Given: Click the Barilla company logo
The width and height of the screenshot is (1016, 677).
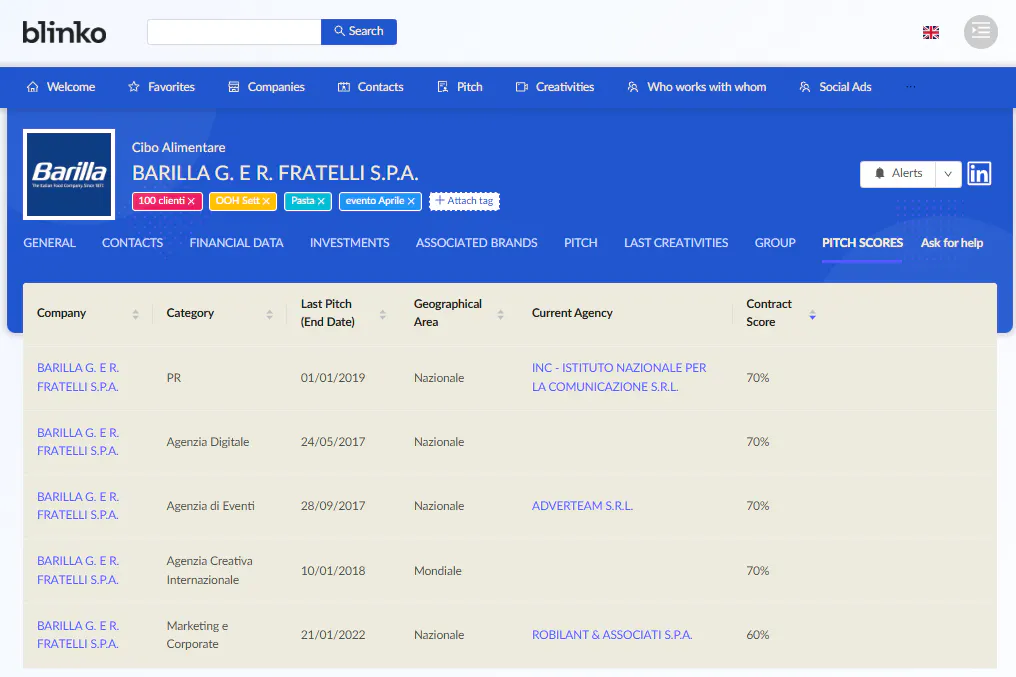Looking at the screenshot, I should 69,174.
